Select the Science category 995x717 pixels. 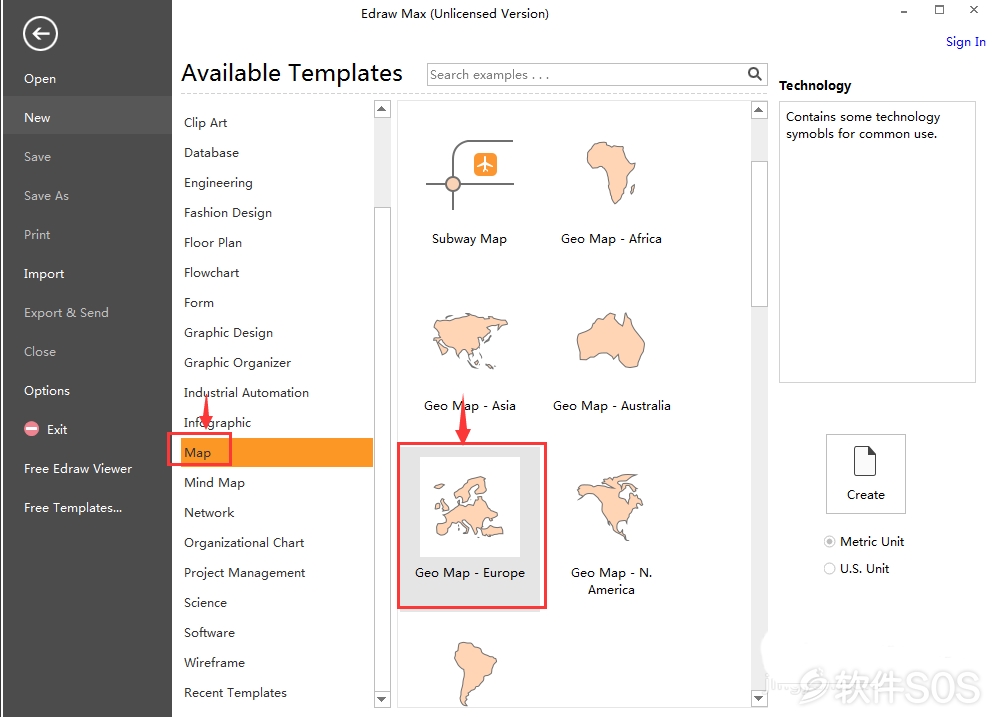pyautogui.click(x=205, y=602)
